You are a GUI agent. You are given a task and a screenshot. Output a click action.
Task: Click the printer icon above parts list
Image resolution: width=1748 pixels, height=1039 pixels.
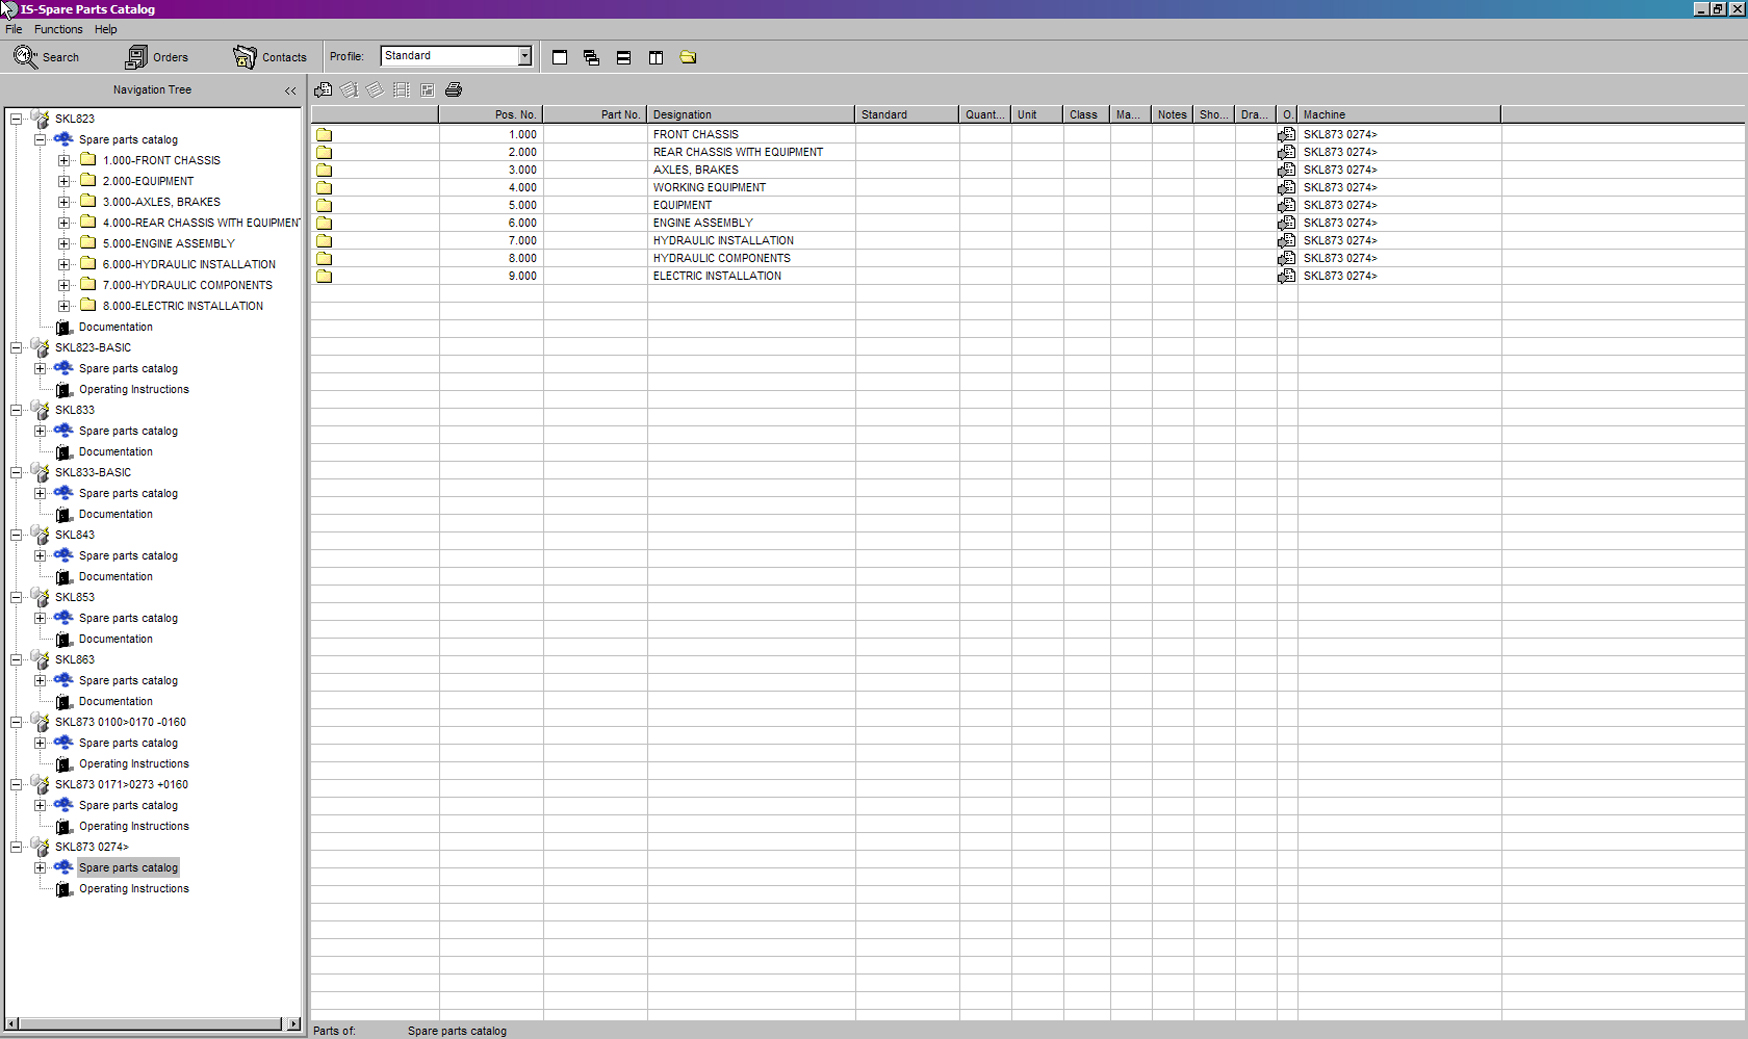[454, 90]
